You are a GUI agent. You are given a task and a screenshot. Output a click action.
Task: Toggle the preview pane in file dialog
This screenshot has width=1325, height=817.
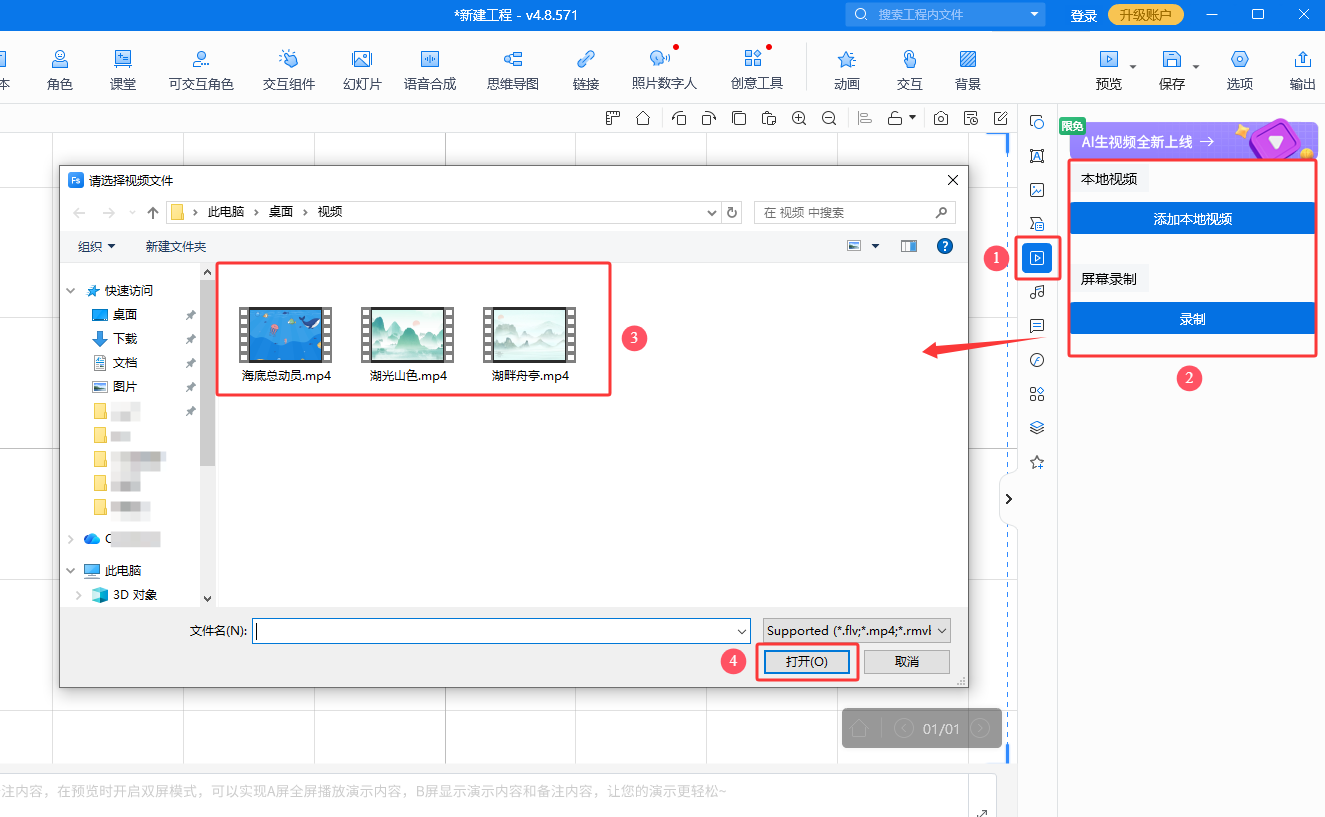(x=908, y=246)
